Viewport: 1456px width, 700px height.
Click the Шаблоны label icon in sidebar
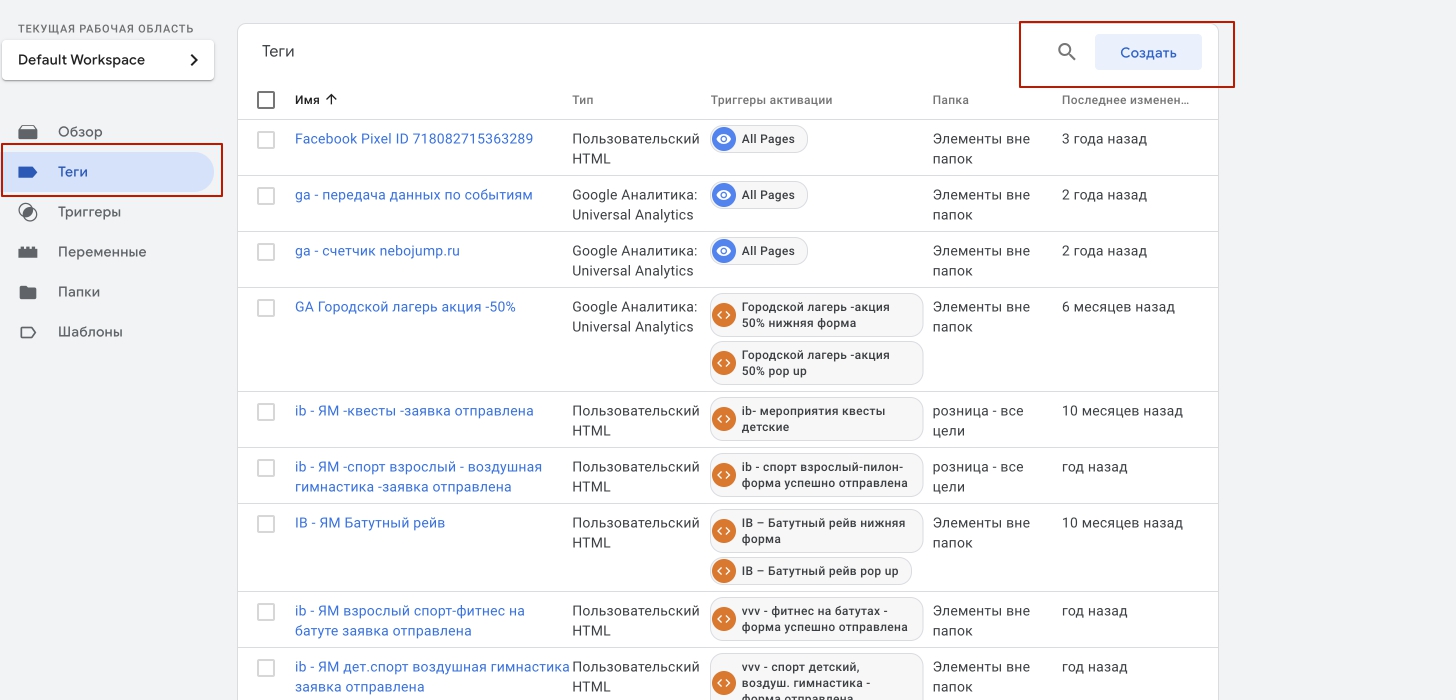tap(28, 332)
